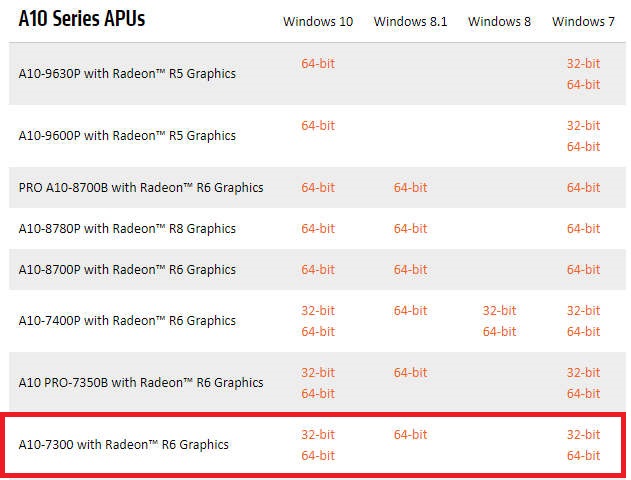Click the Windows 8.1 column header
The height and width of the screenshot is (480, 631).
click(x=410, y=21)
